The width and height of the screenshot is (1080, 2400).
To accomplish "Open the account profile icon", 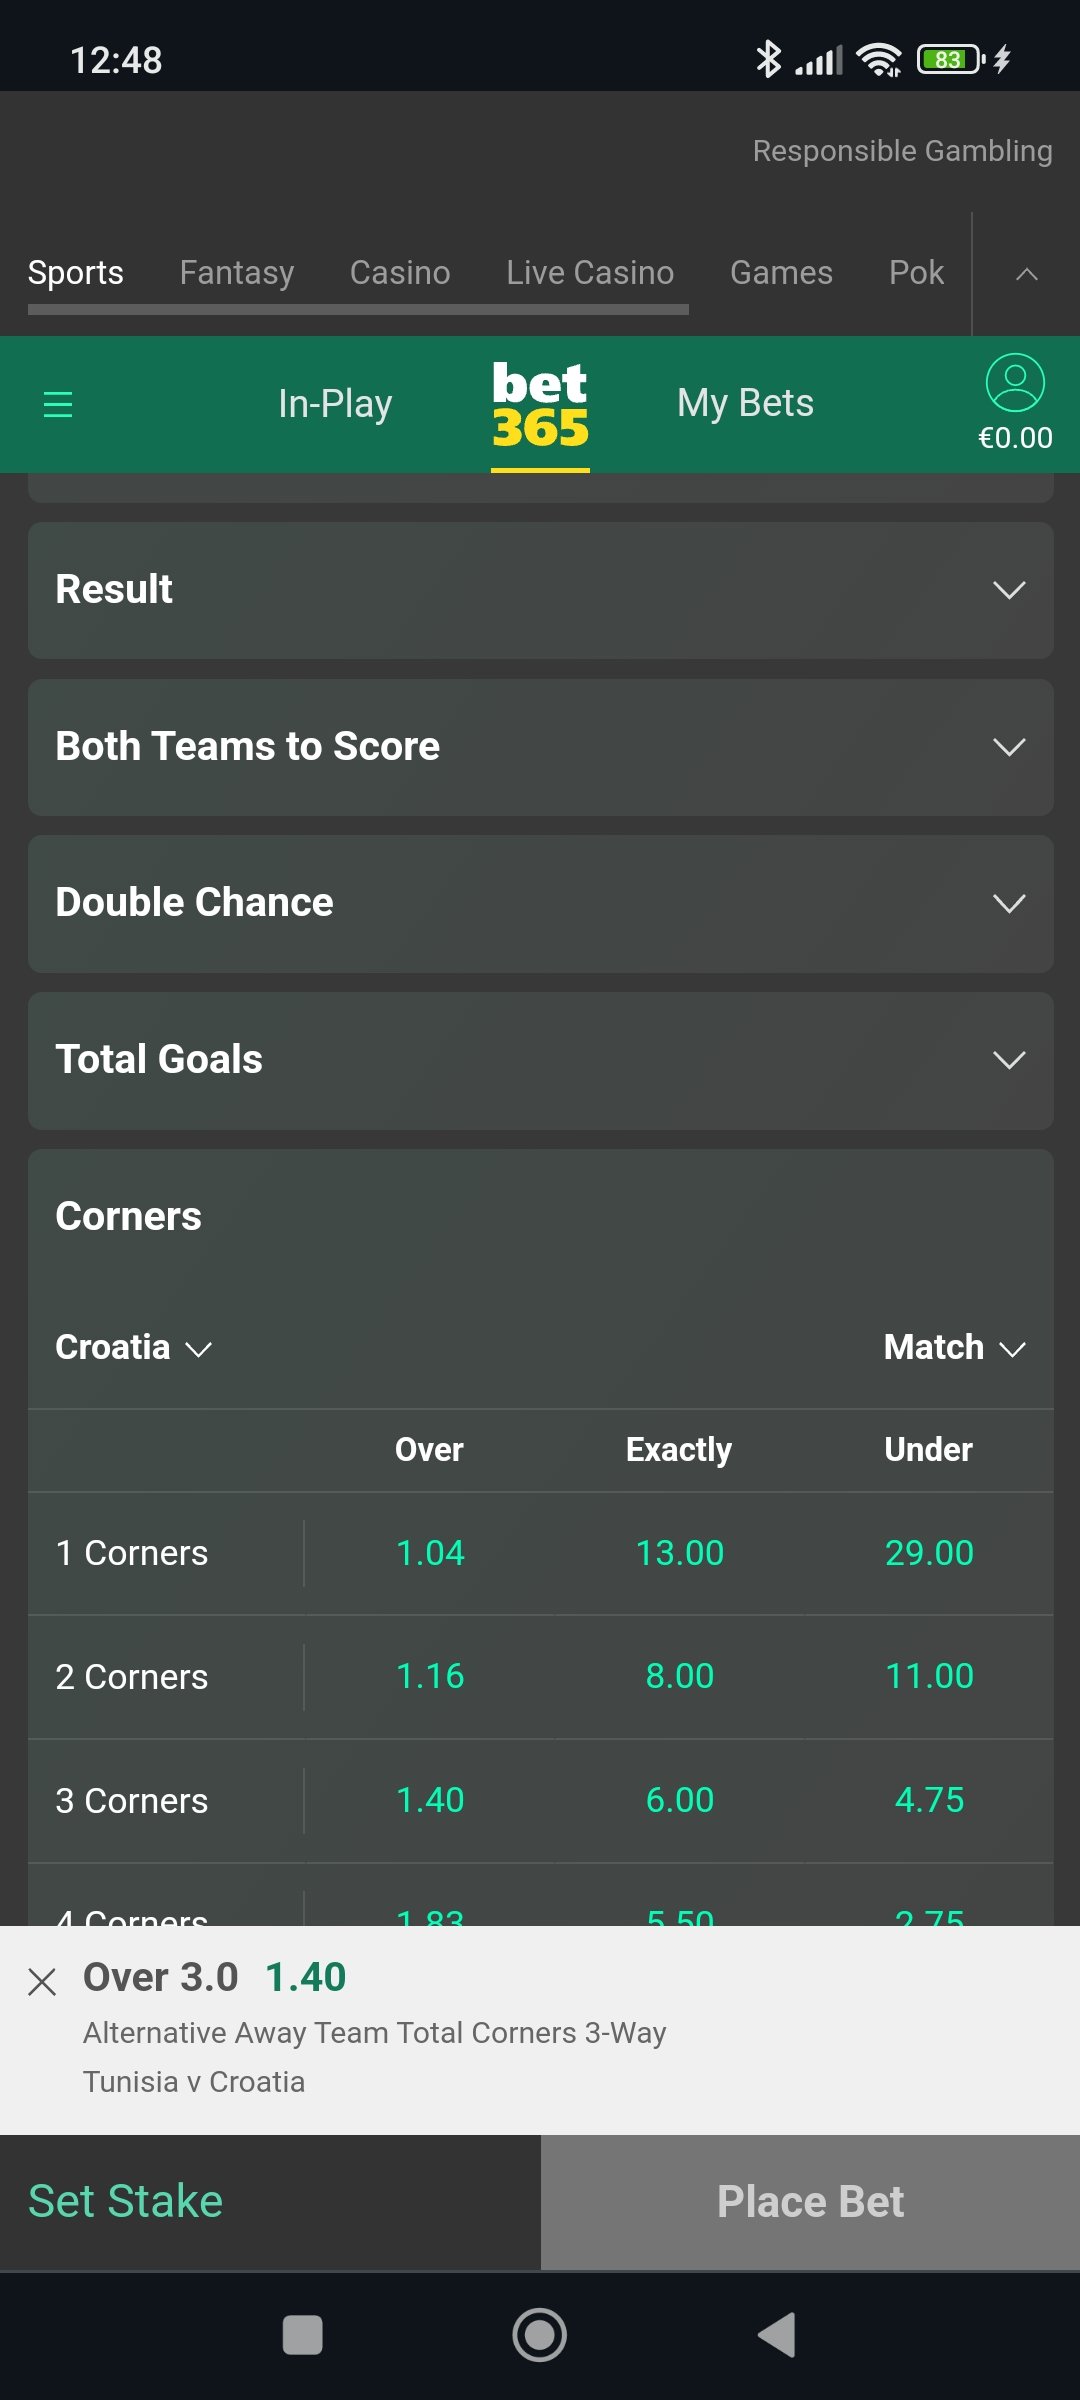I will [x=1015, y=383].
